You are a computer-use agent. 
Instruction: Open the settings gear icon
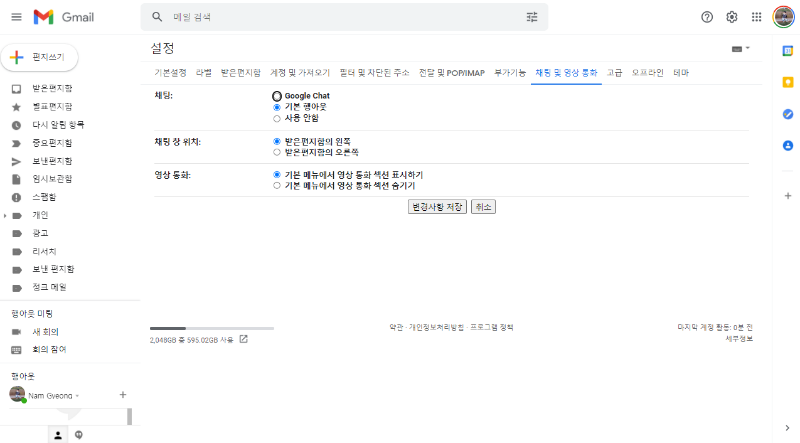(x=732, y=17)
